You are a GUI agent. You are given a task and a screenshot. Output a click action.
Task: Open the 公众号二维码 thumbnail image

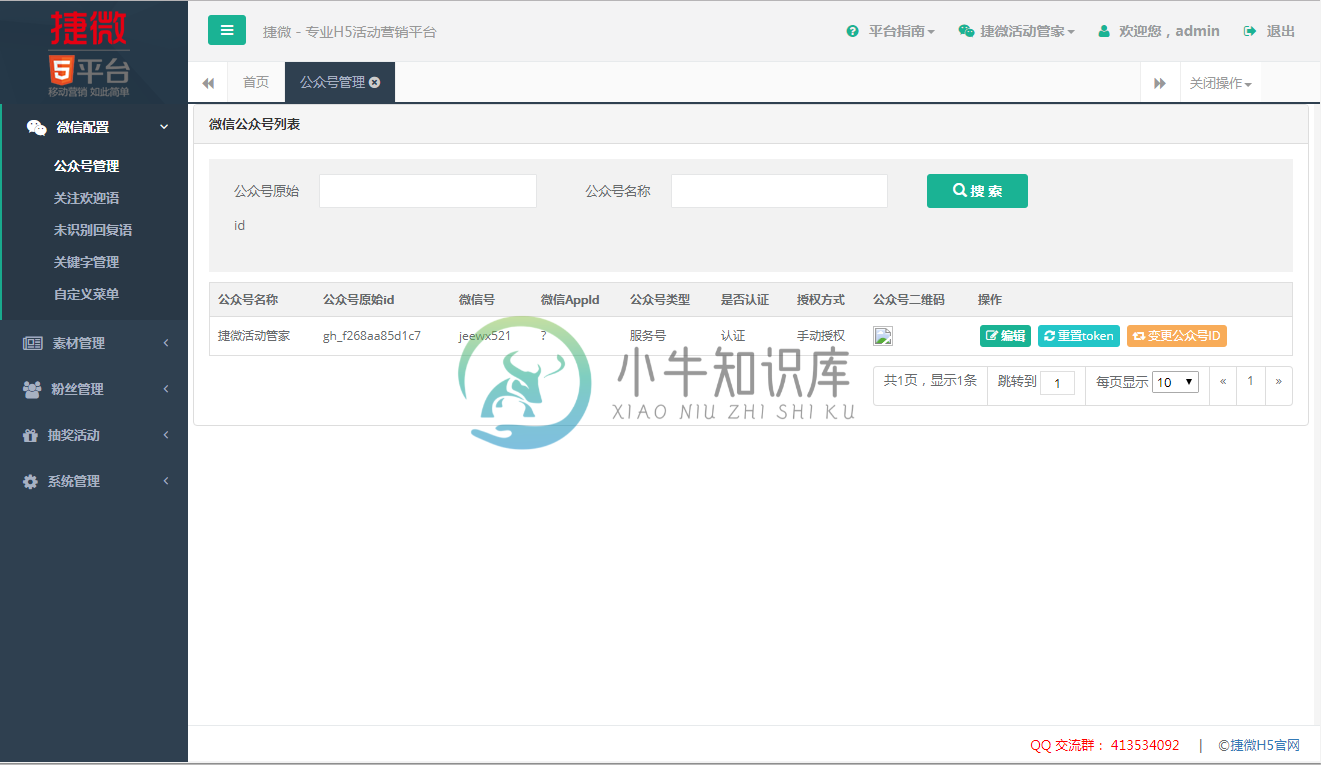(x=883, y=336)
